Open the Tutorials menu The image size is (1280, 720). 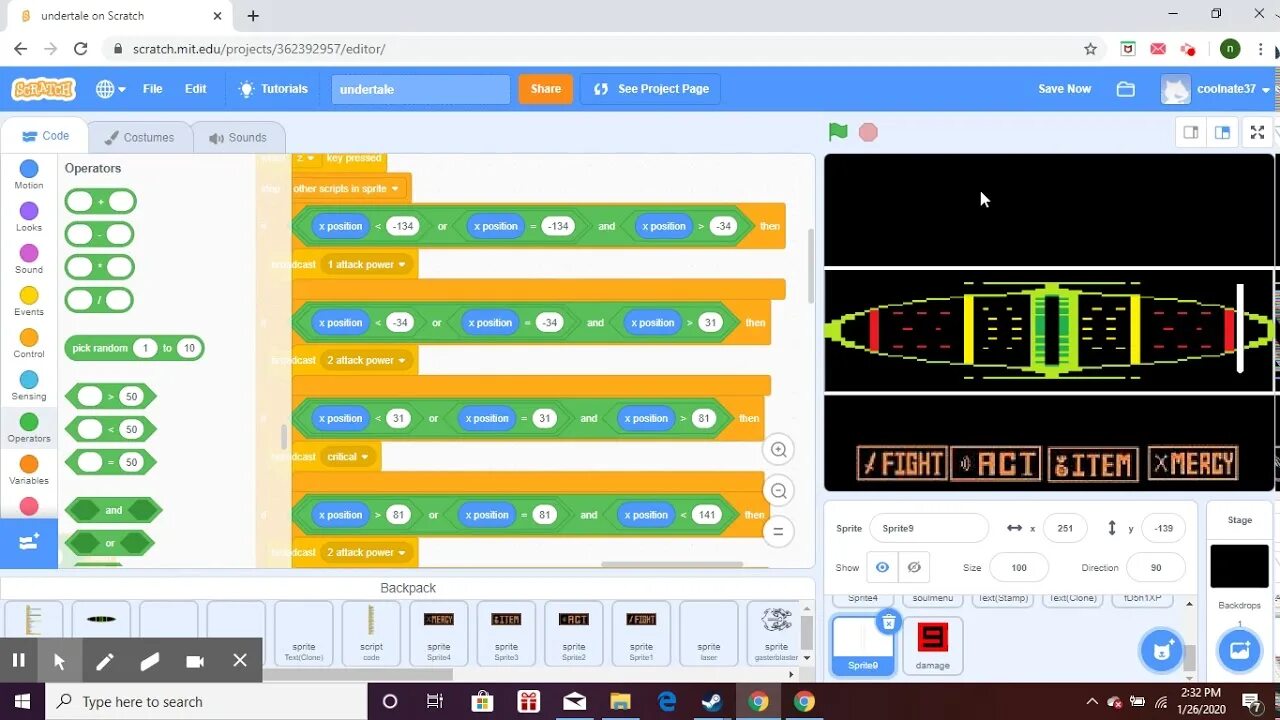[x=273, y=89]
